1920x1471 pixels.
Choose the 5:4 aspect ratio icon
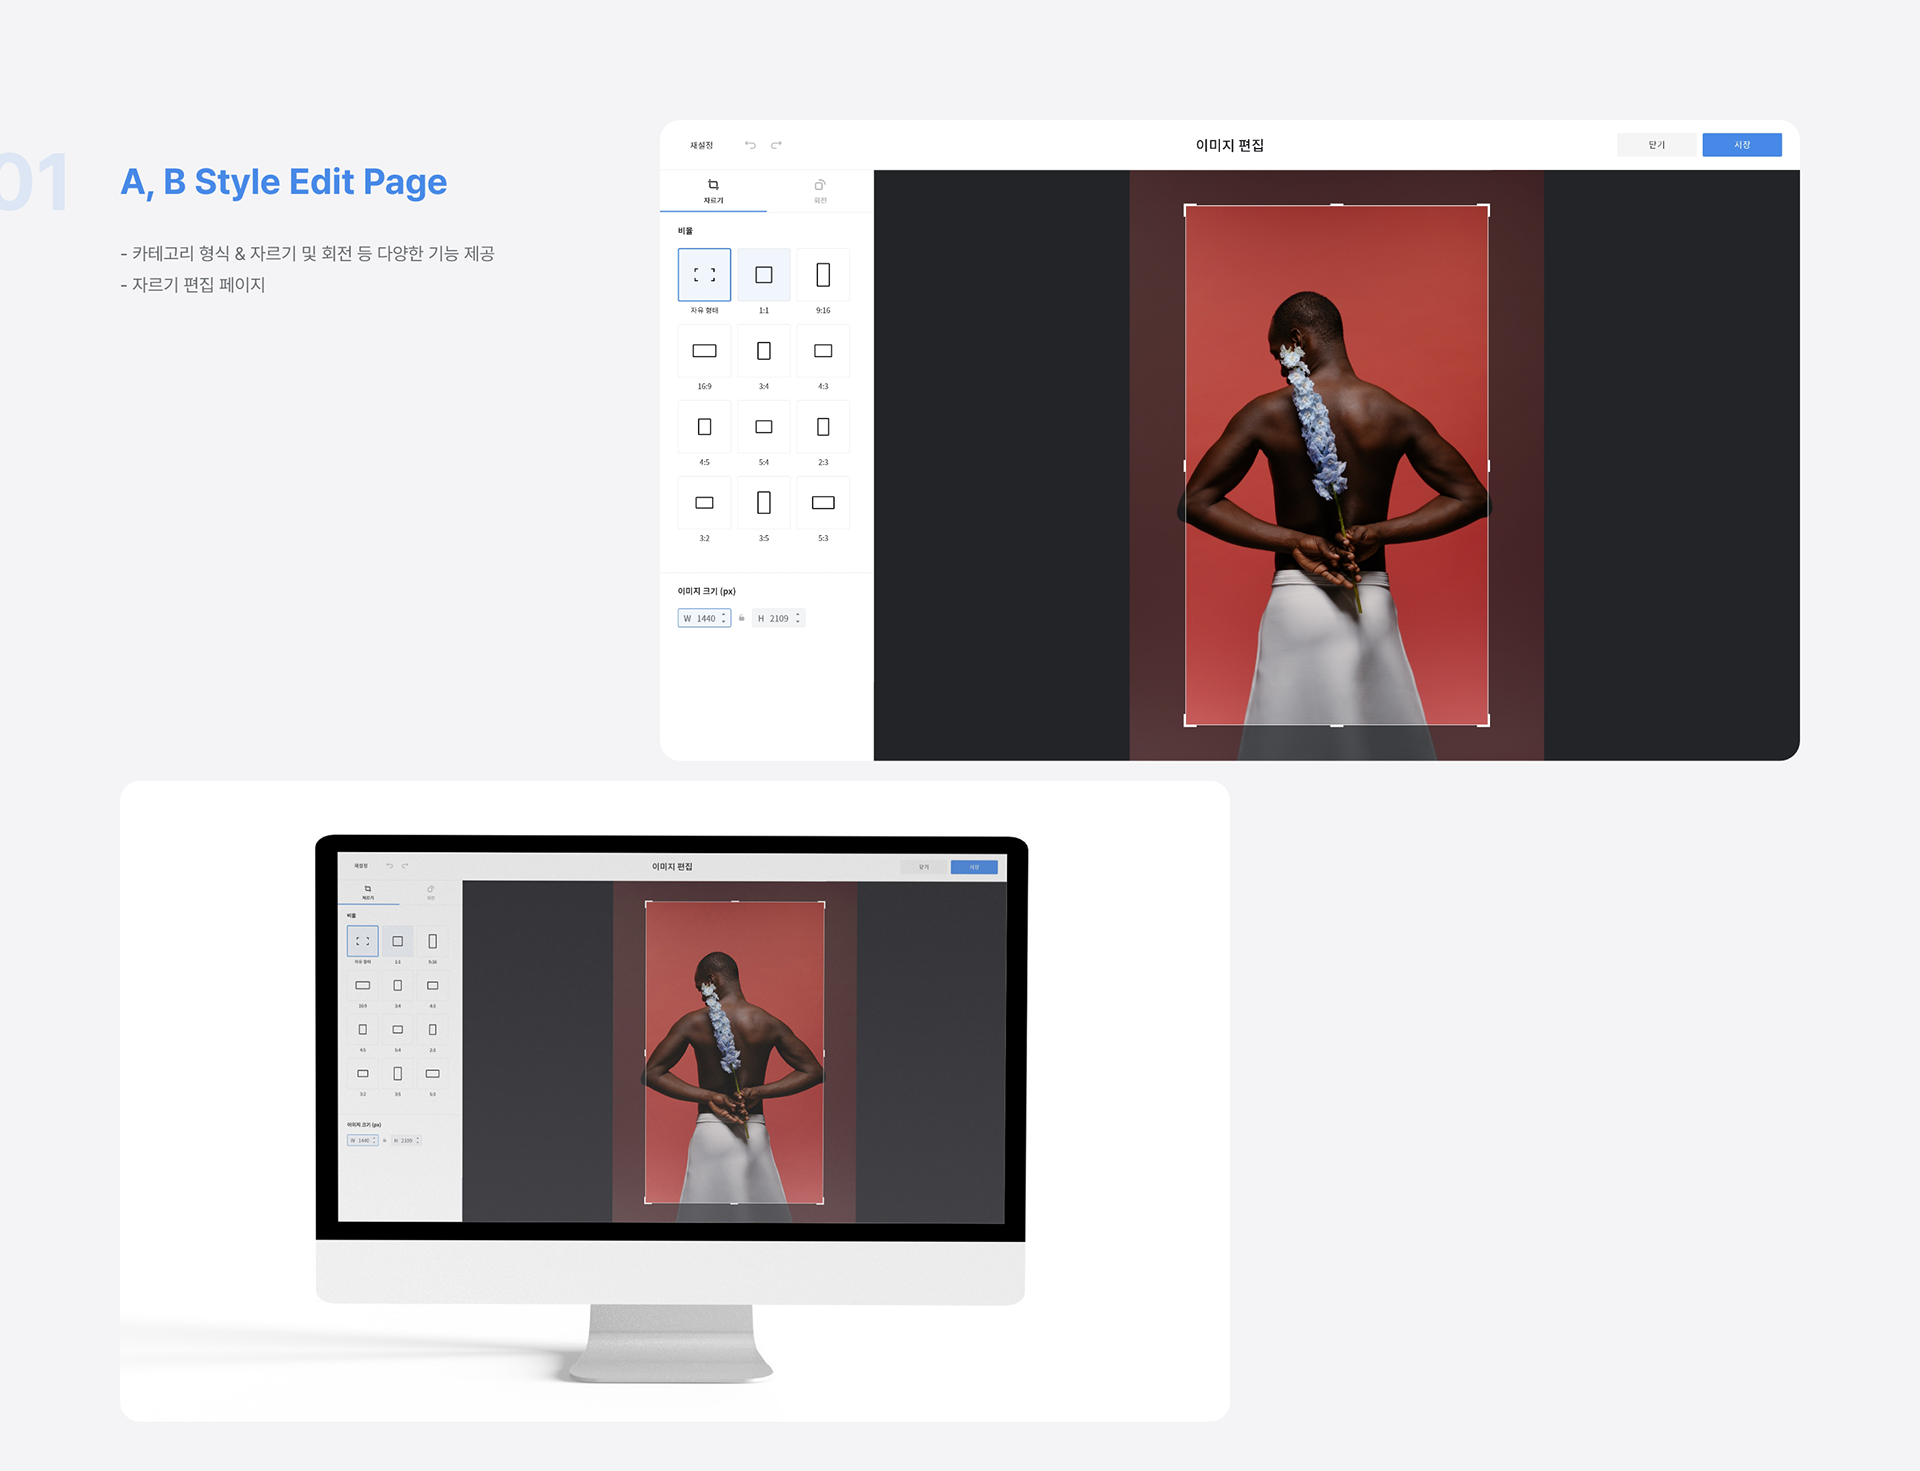tap(764, 427)
